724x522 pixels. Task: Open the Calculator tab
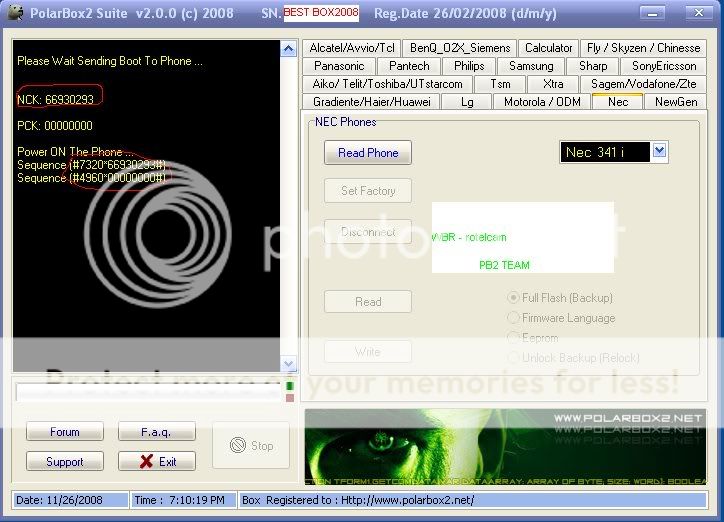click(549, 48)
